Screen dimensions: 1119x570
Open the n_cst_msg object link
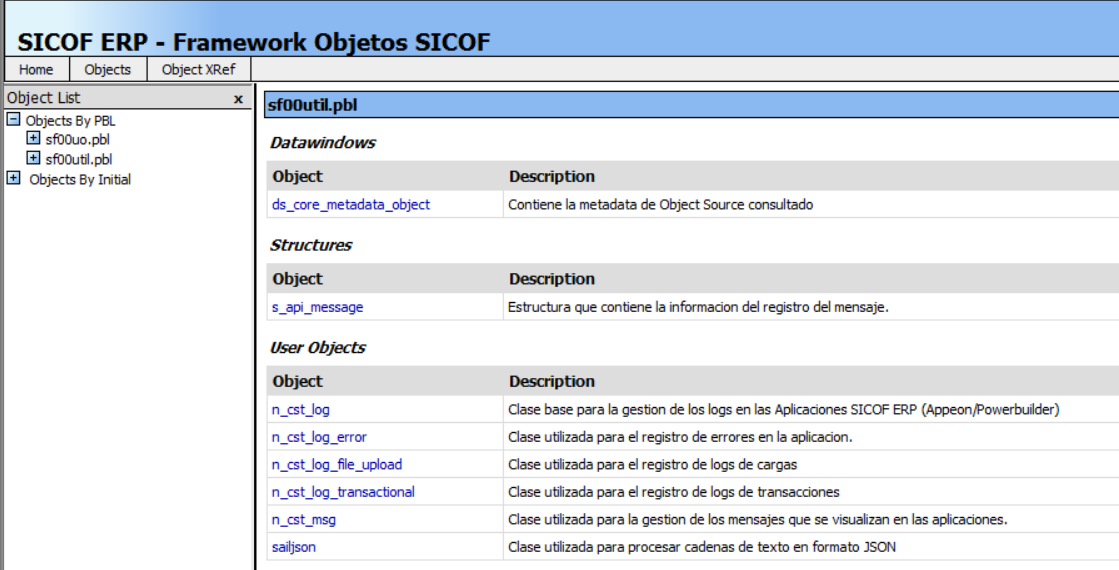coord(303,519)
